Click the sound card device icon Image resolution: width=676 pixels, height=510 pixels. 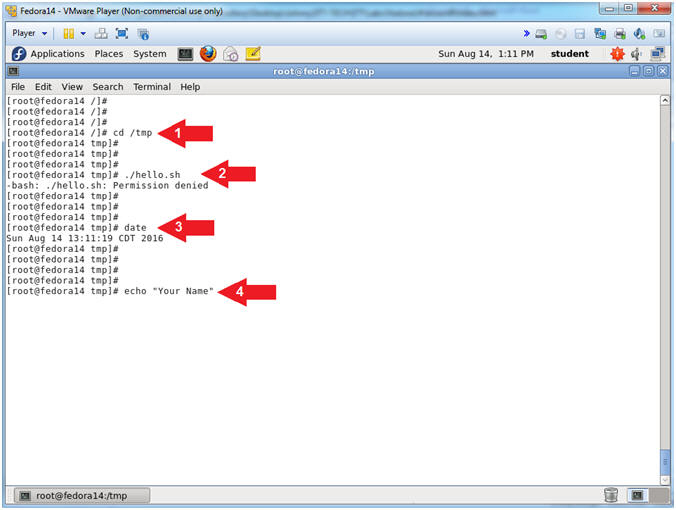click(639, 34)
